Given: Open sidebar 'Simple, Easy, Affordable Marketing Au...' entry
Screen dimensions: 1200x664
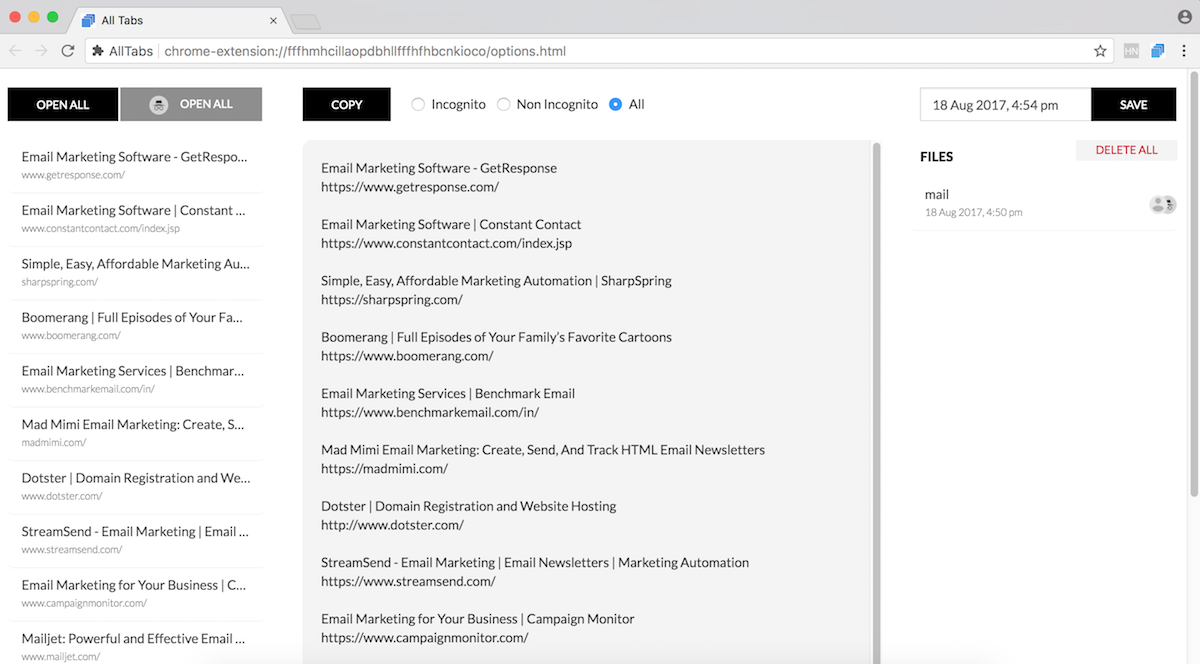Looking at the screenshot, I should 136,272.
